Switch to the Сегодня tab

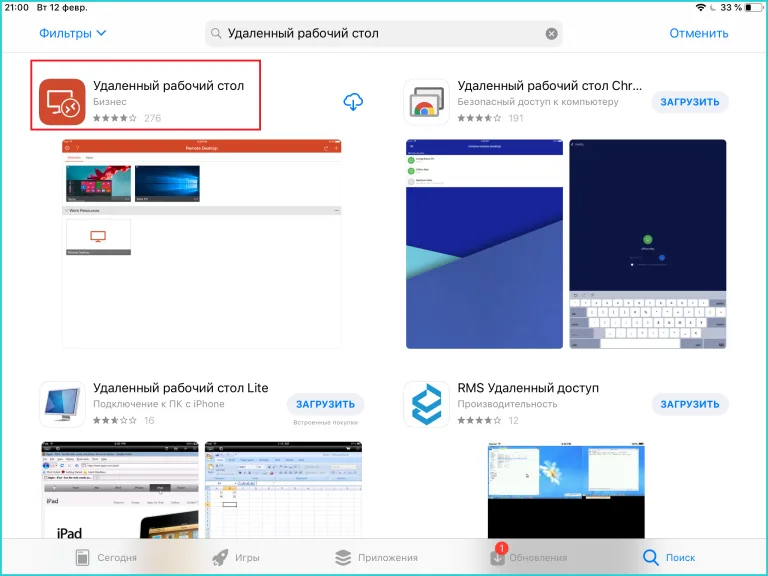[106, 557]
